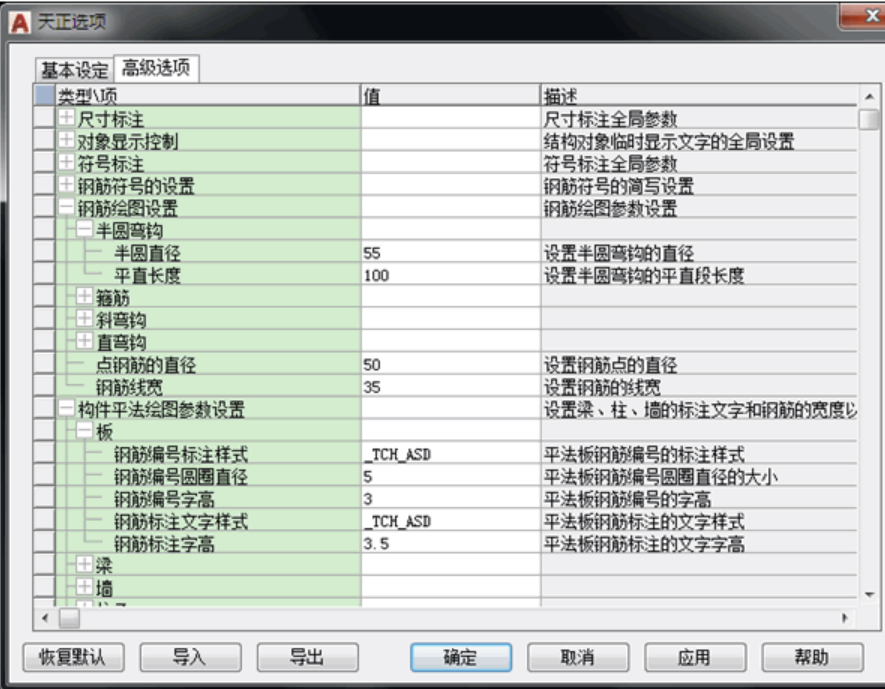
Task: Click the horizontal scrollbar right arrow
Action: click(x=845, y=618)
